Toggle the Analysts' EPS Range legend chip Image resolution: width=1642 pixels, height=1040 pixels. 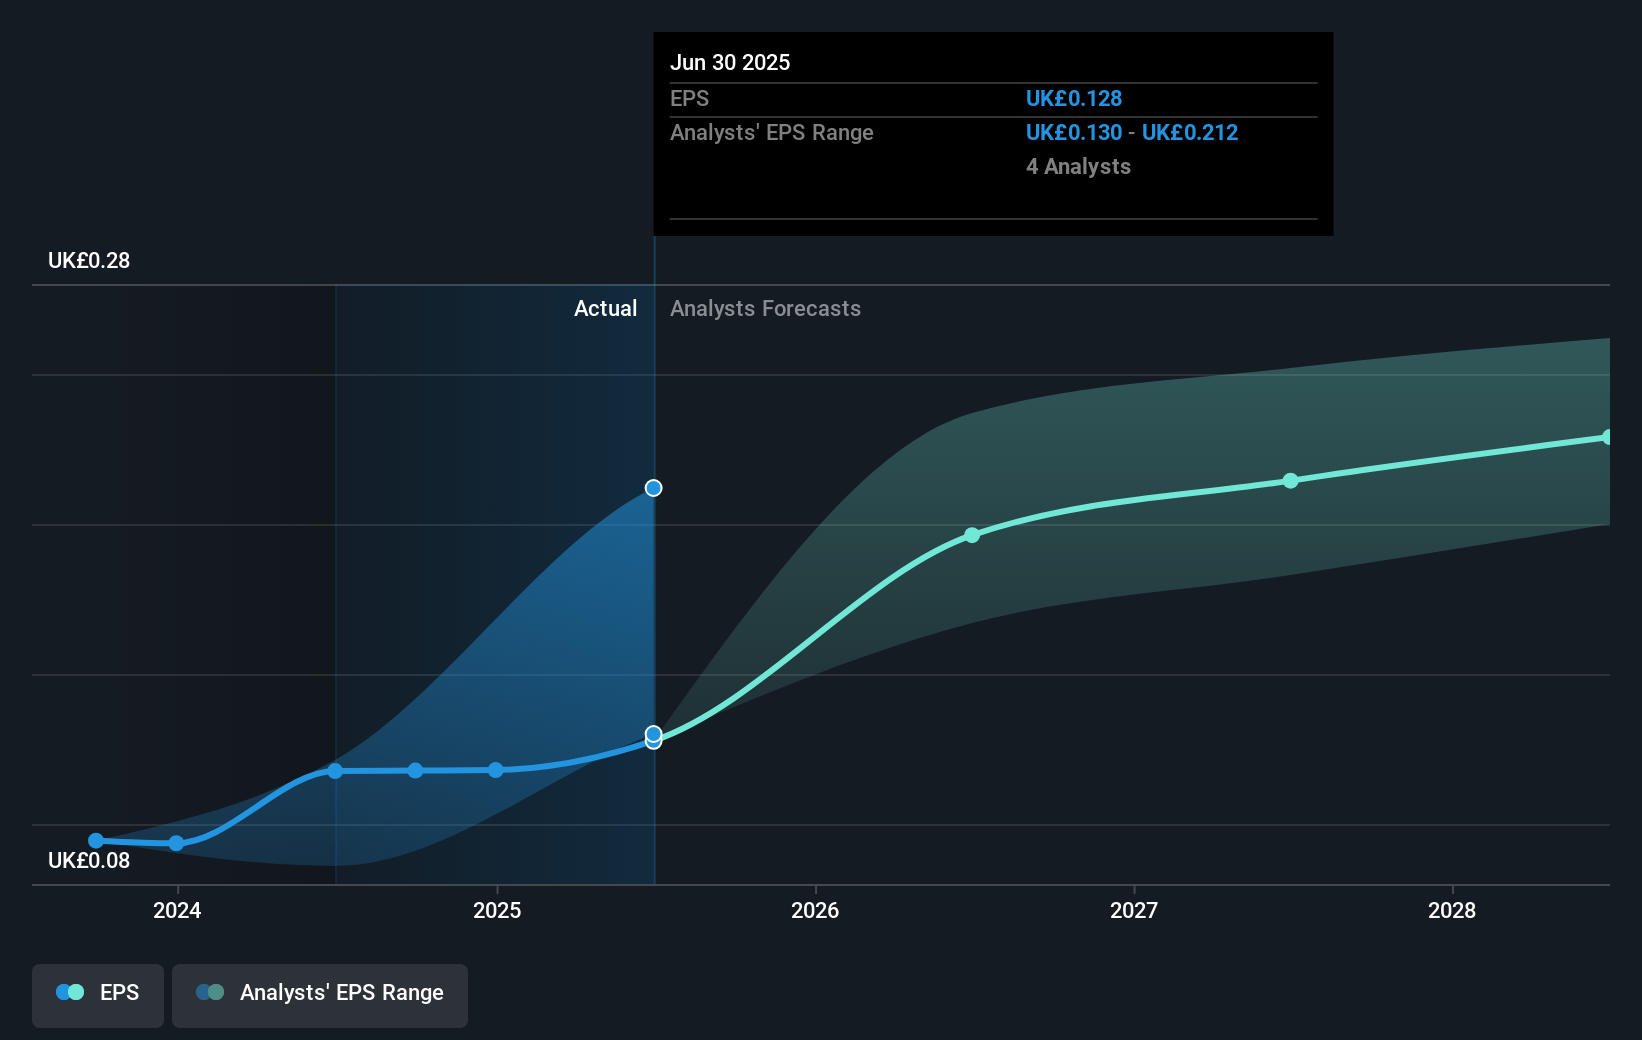319,995
